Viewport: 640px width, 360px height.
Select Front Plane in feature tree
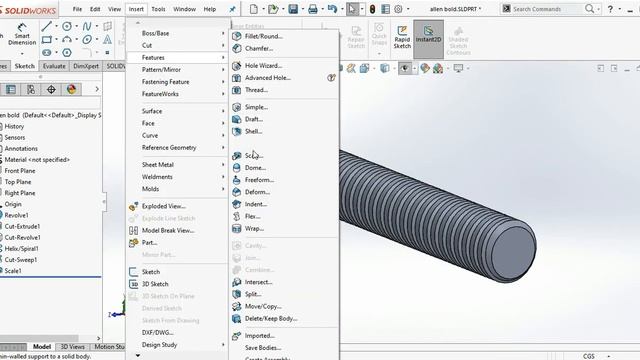coord(20,171)
